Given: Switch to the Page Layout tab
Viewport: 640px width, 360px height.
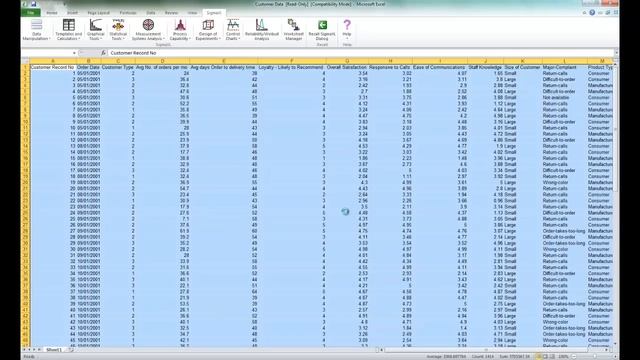Looking at the screenshot, I should [x=98, y=13].
